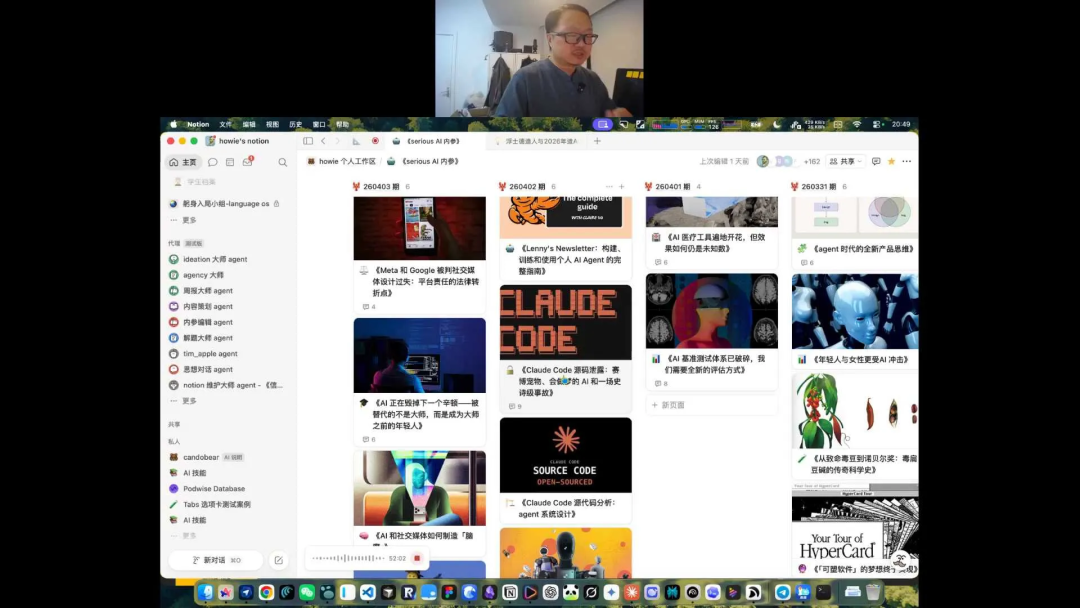Open options for the 260402 期 column
The image size is (1080, 608).
pos(609,187)
